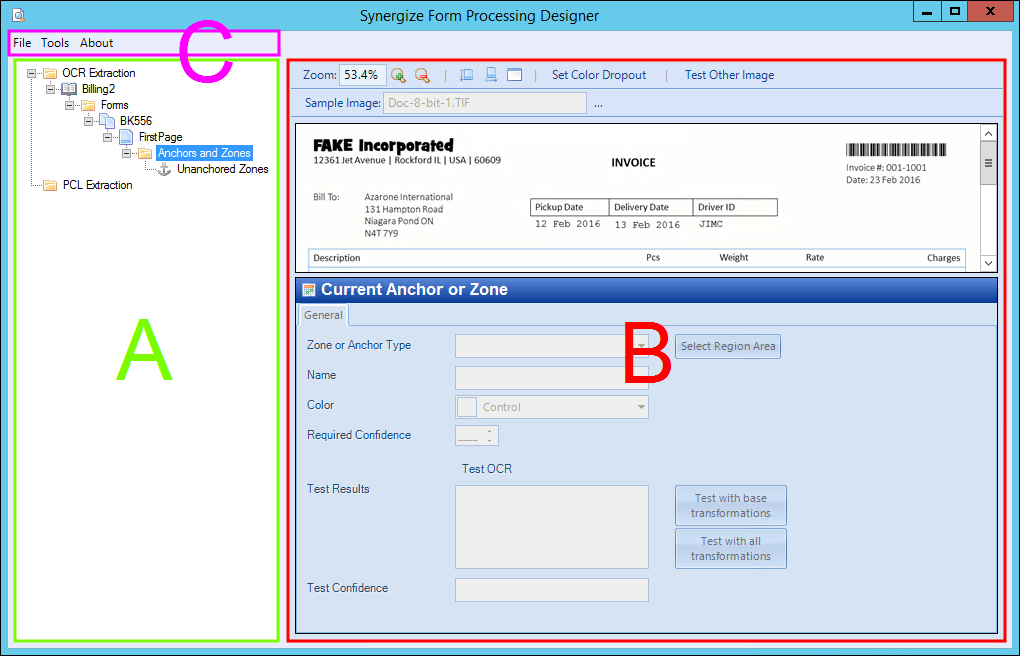1020x656 pixels.
Task: Switch to the General tab
Action: point(323,315)
